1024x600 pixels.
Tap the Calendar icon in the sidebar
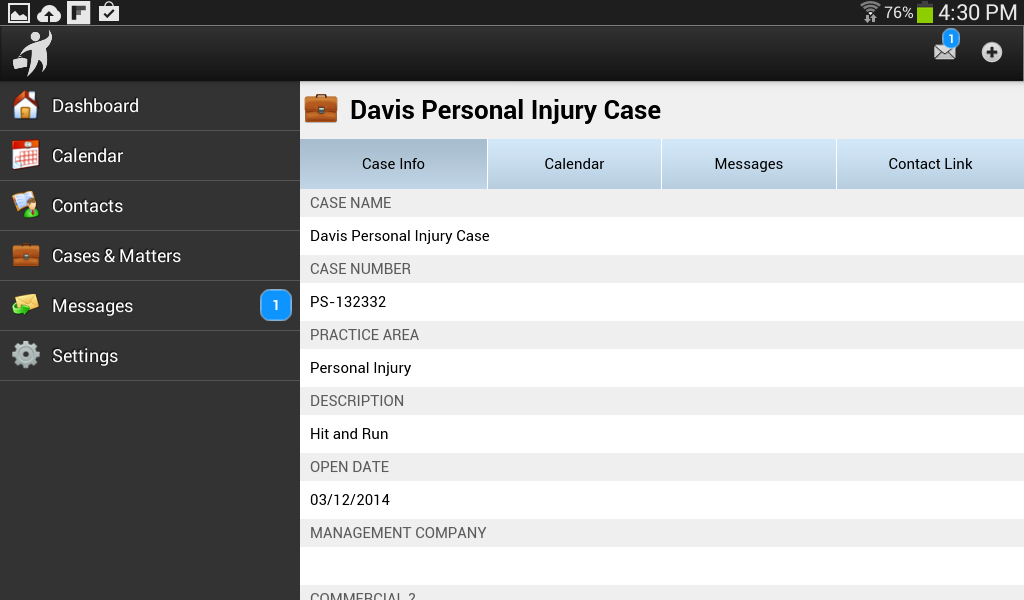pyautogui.click(x=25, y=155)
